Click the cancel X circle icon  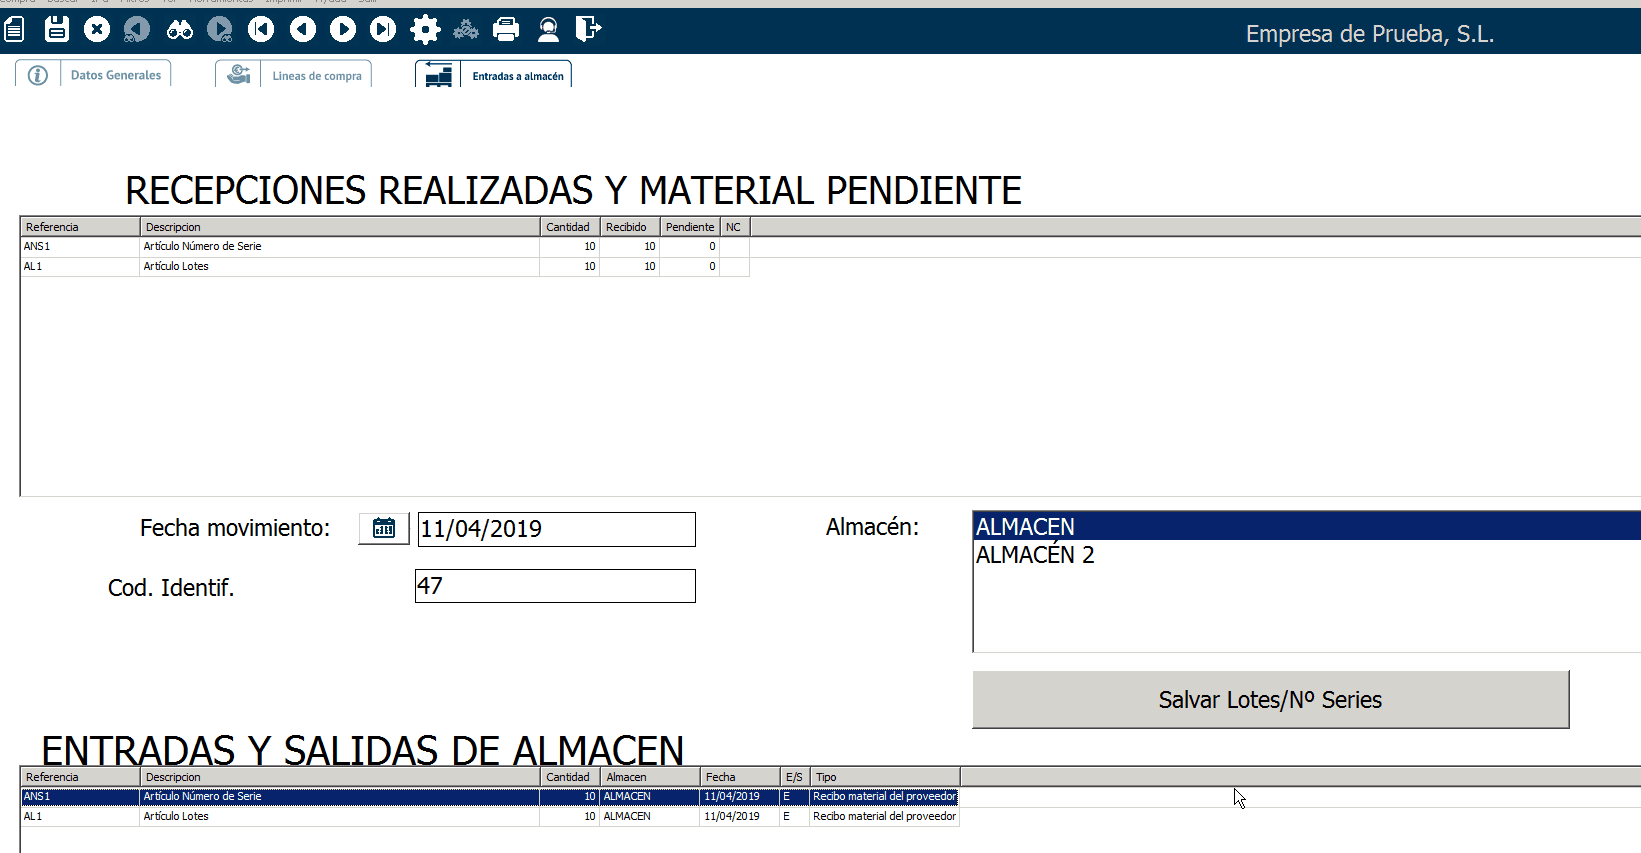point(97,29)
